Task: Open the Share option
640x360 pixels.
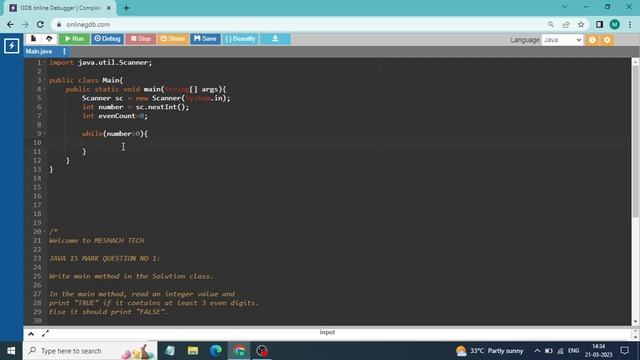Action: (x=173, y=39)
